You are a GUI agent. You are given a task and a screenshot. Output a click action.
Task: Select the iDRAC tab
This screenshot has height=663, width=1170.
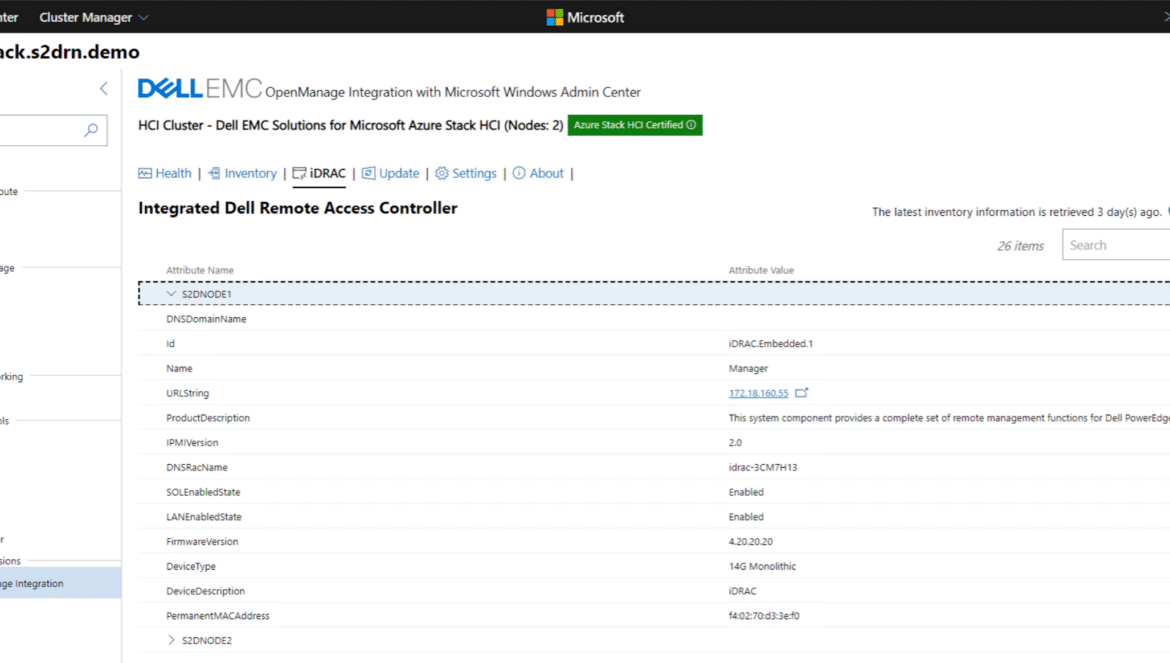(x=319, y=173)
